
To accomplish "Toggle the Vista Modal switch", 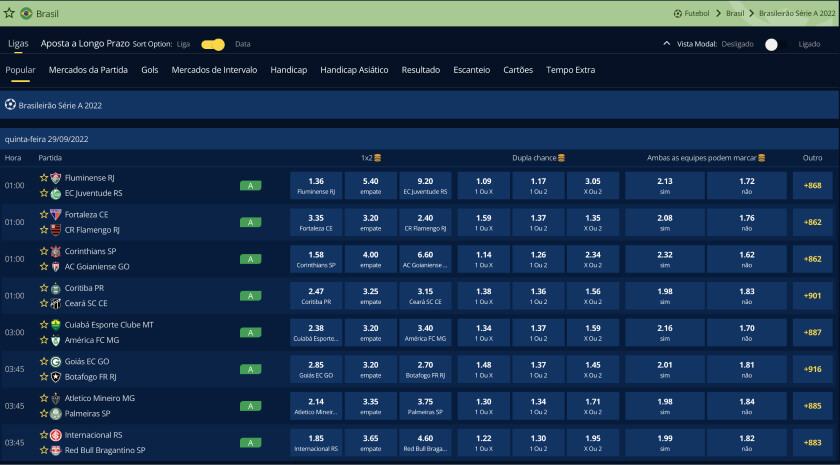I will click(776, 44).
